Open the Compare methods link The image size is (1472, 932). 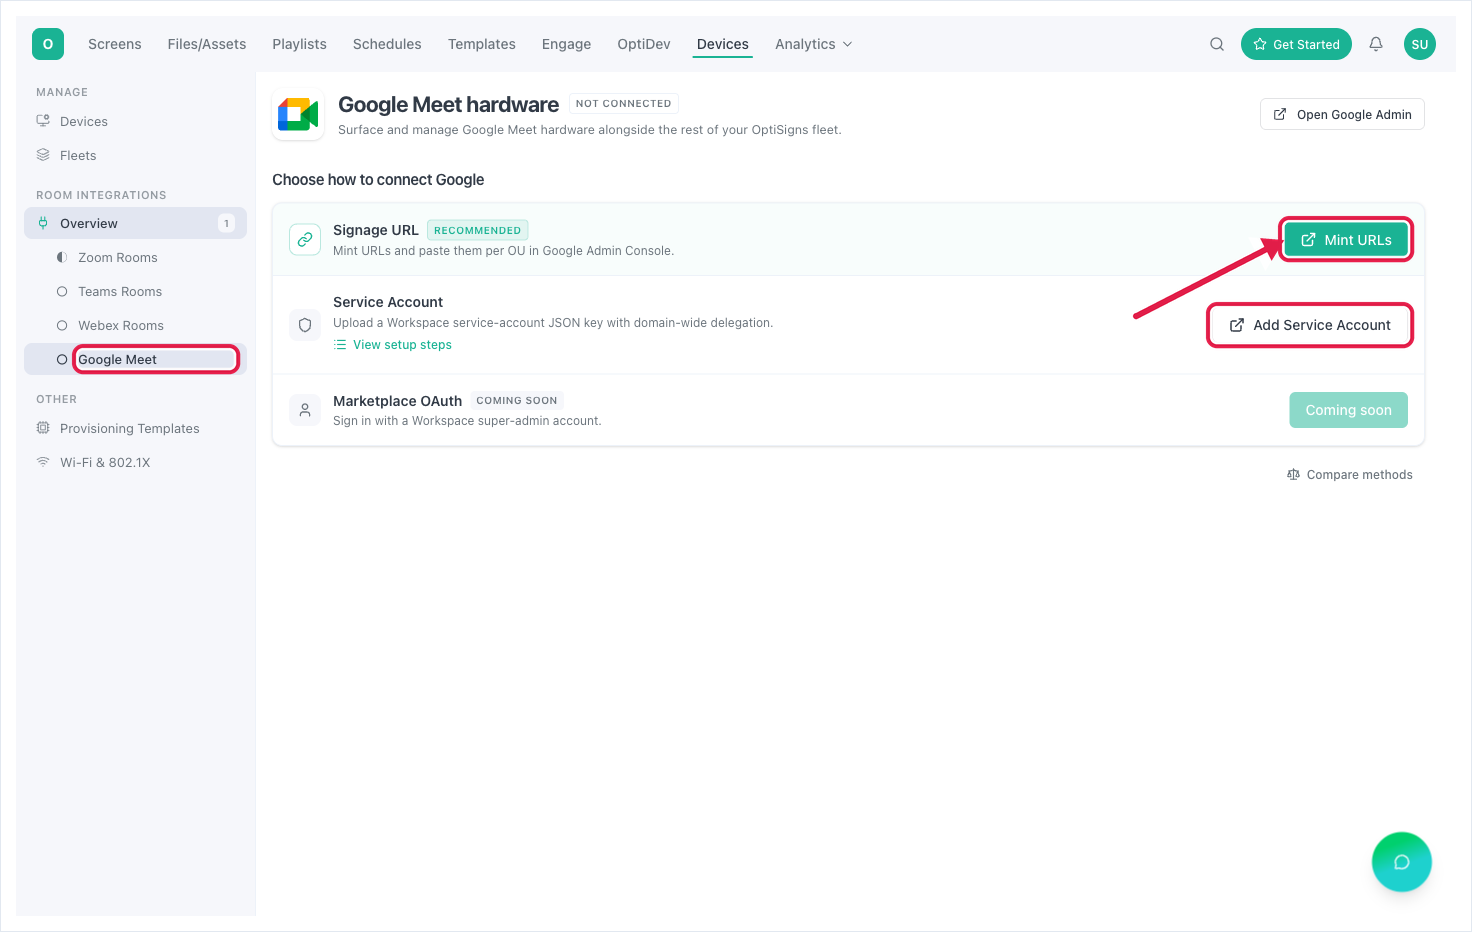(1350, 475)
